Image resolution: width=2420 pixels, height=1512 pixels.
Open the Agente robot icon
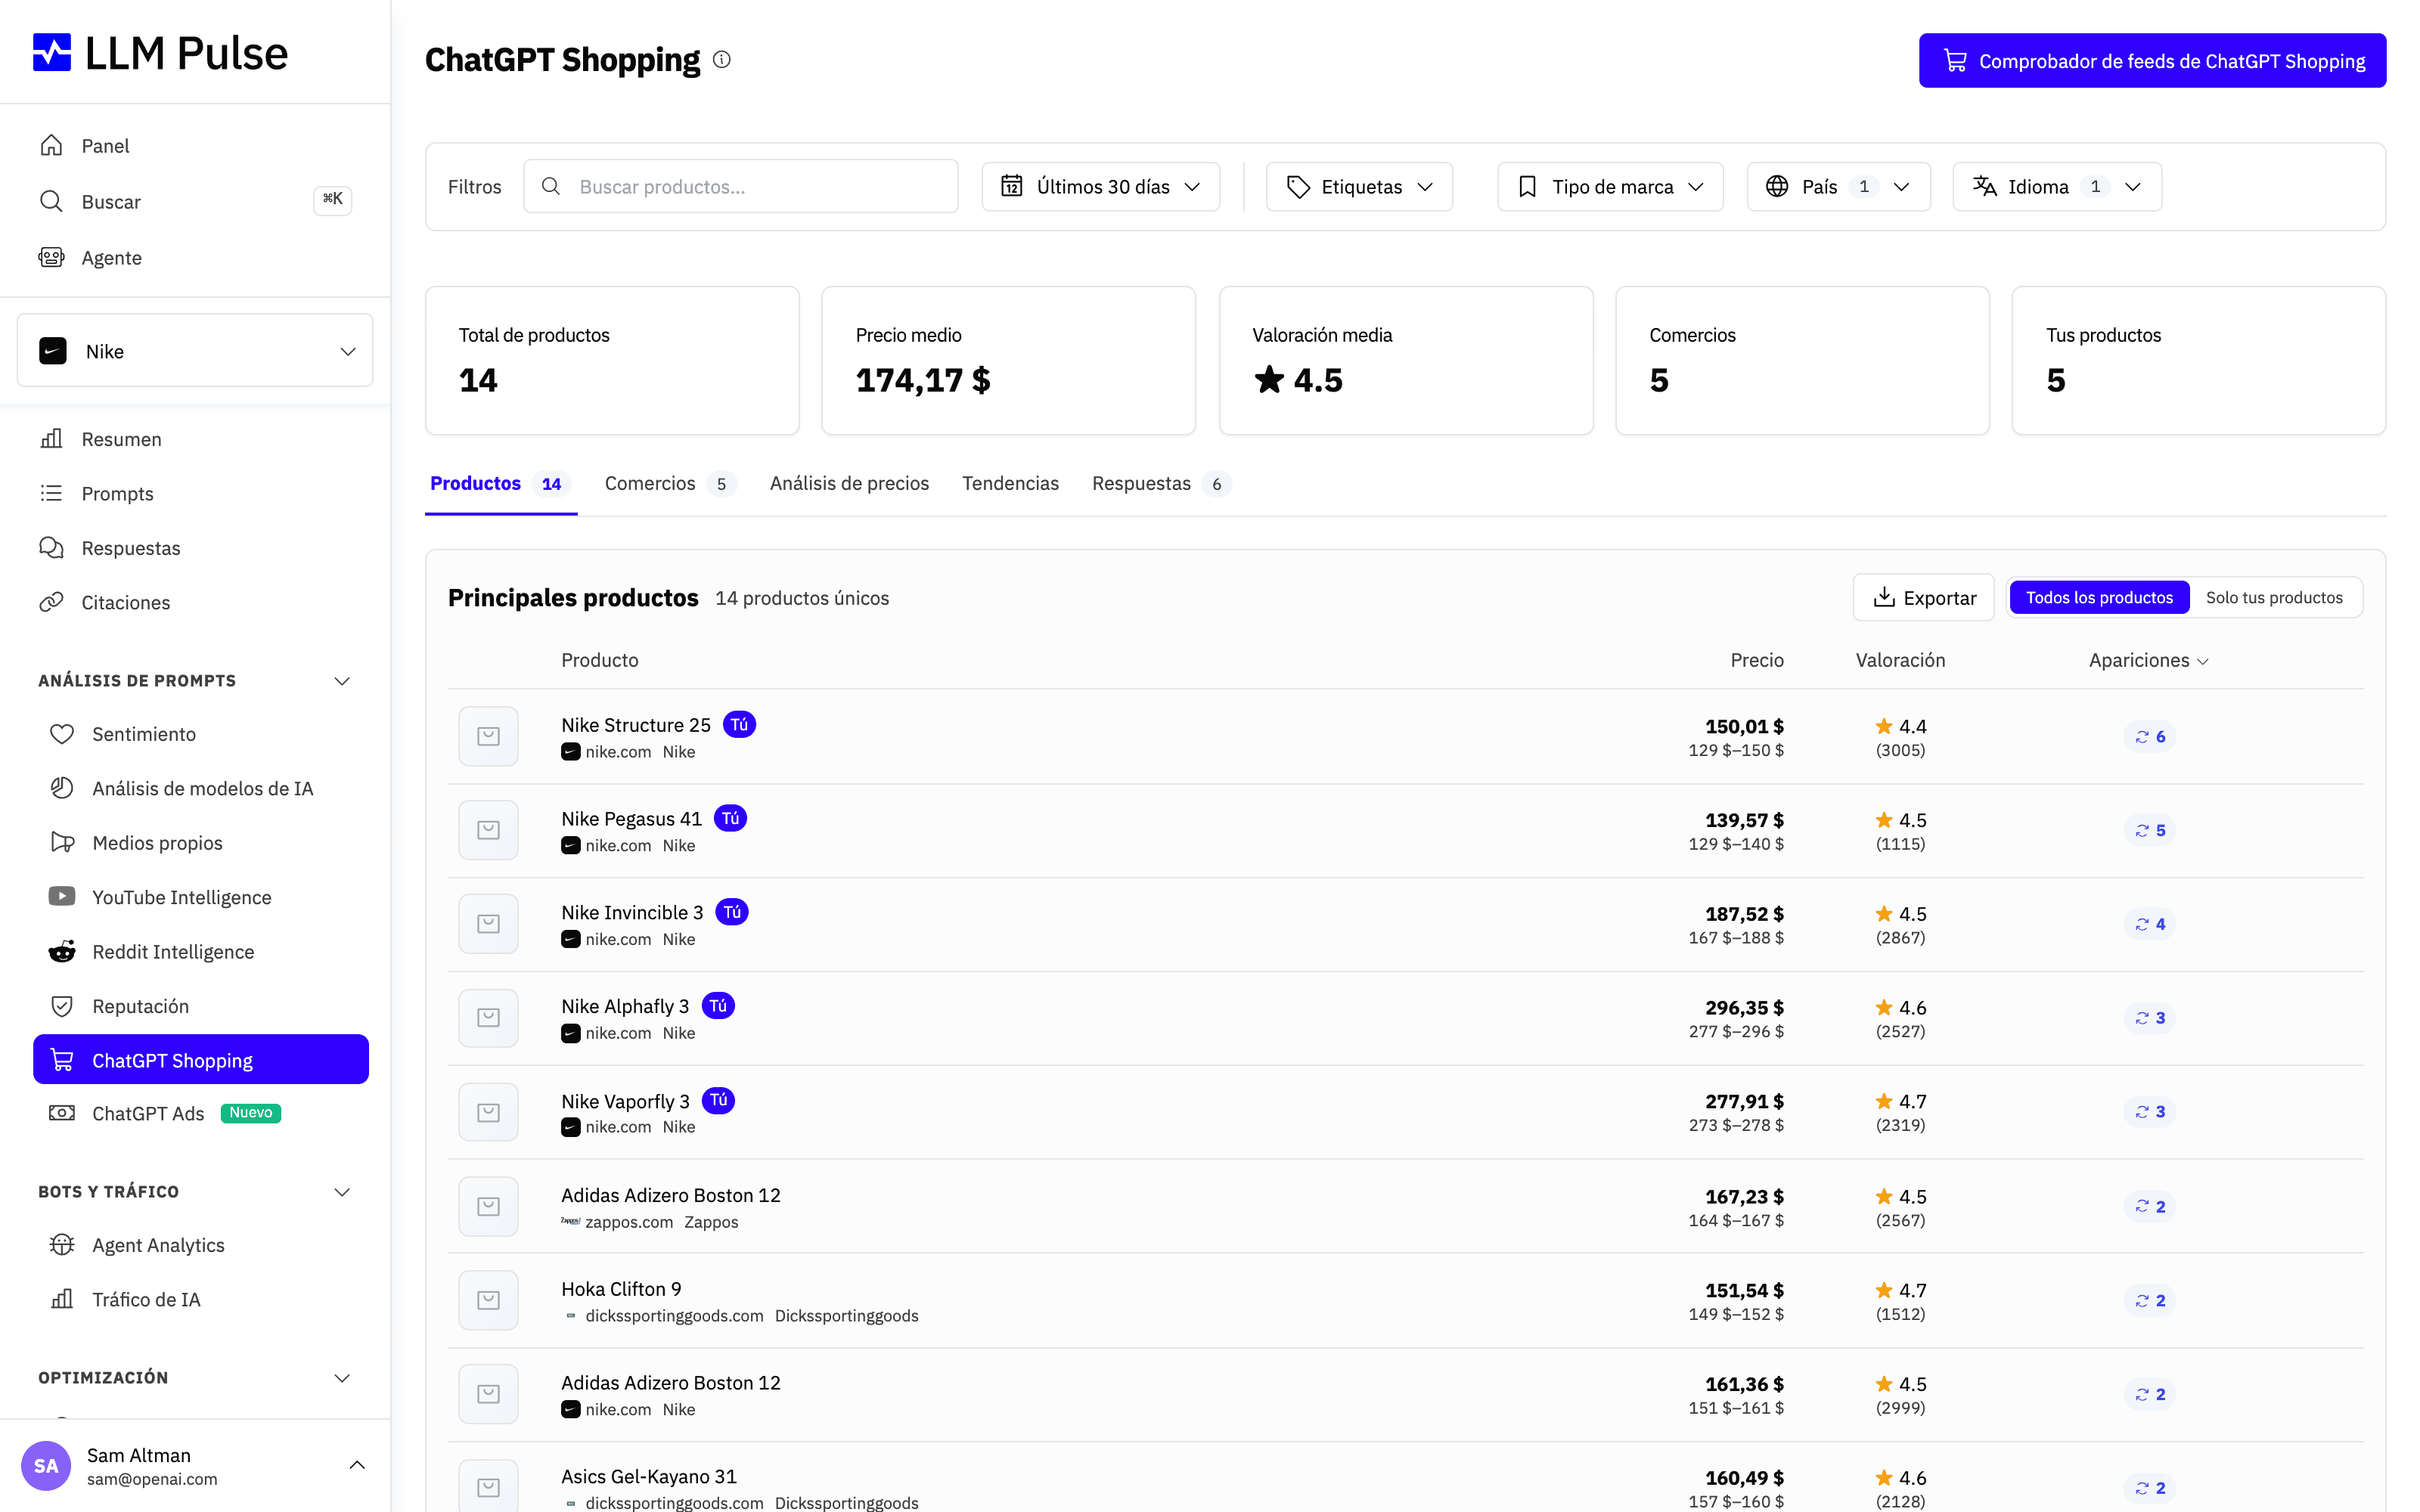coord(52,257)
